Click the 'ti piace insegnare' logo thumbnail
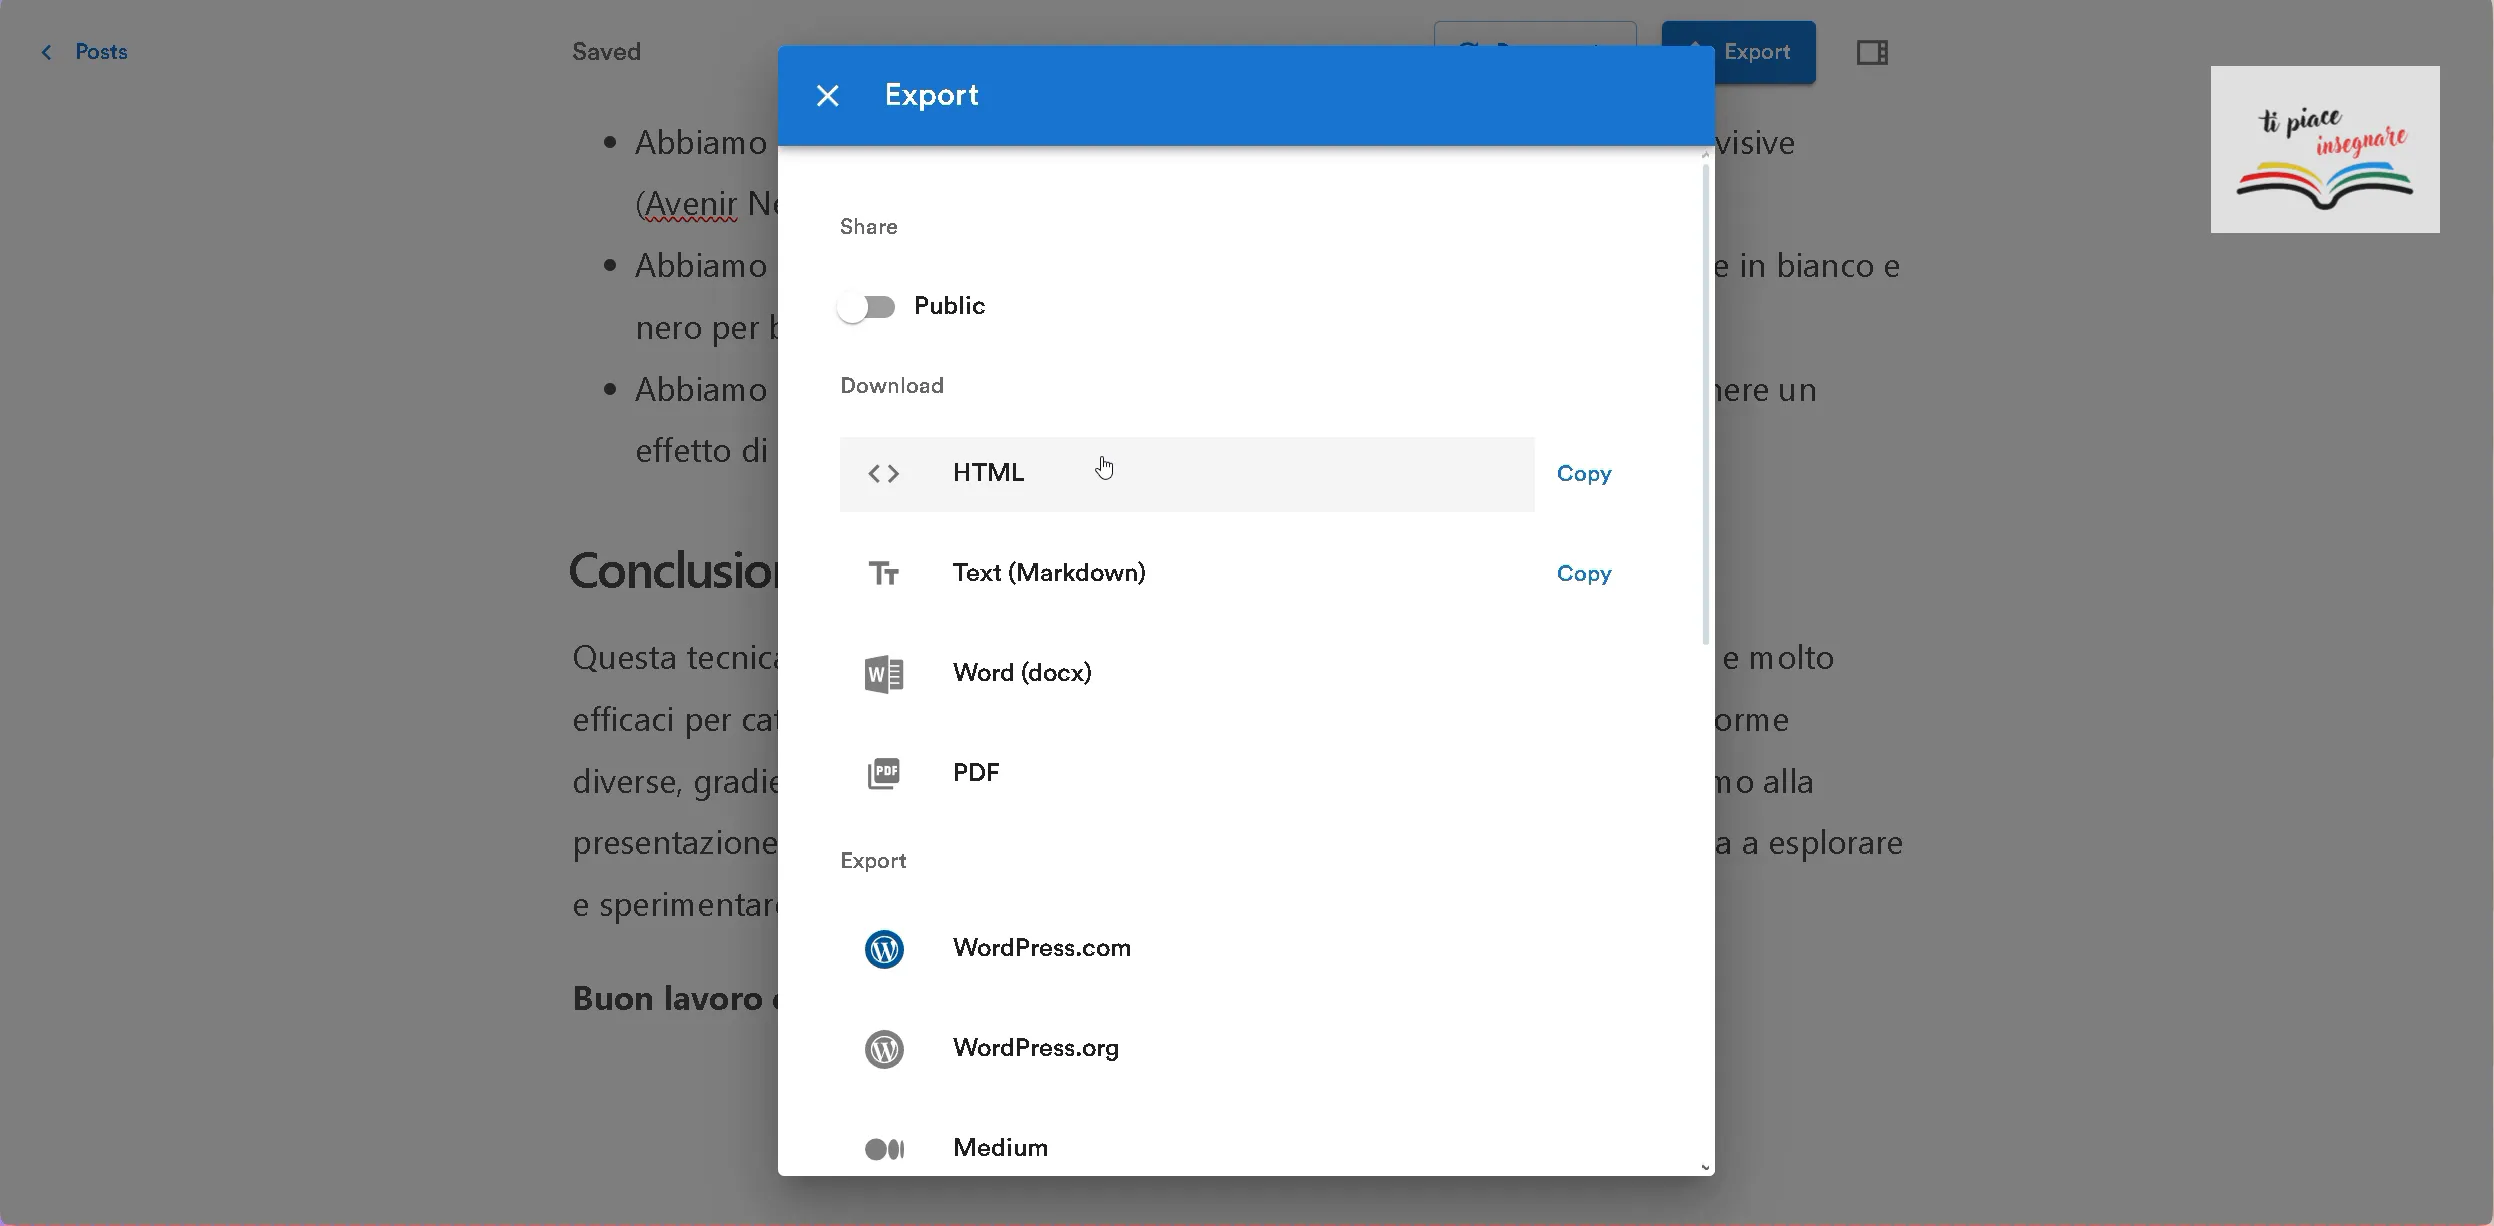Screen dimensions: 2494x1226 point(2325,149)
